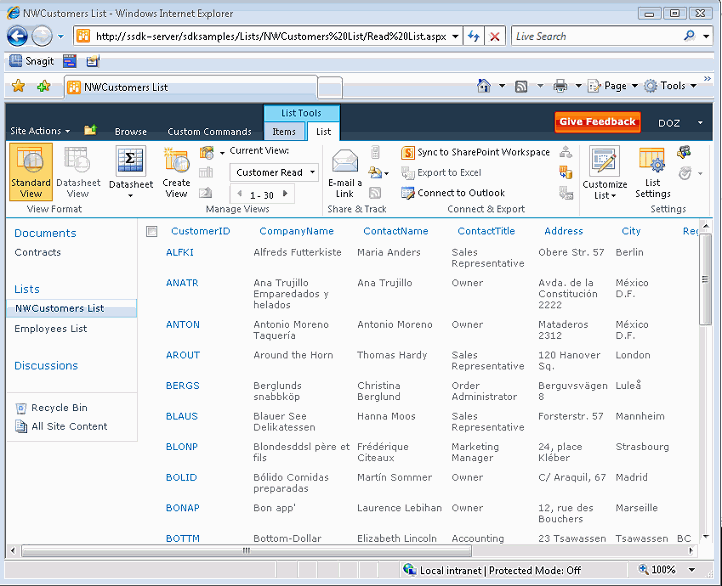
Task: Click the Favorites star icon
Action: click(18, 86)
